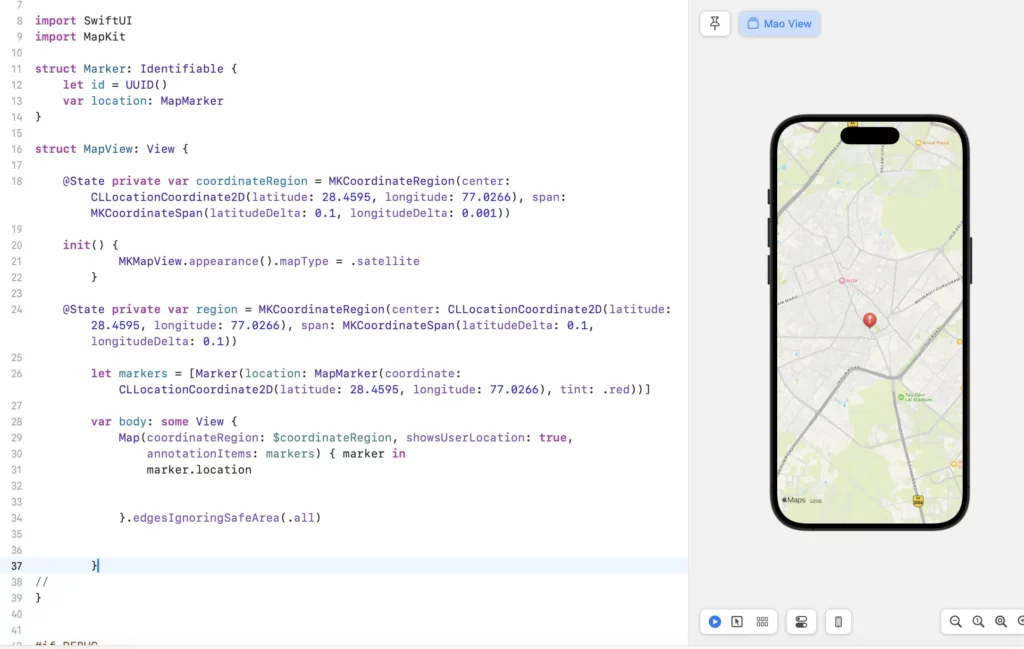Click the Legal link beside the Maps logo
1024x649 pixels.
(x=816, y=501)
